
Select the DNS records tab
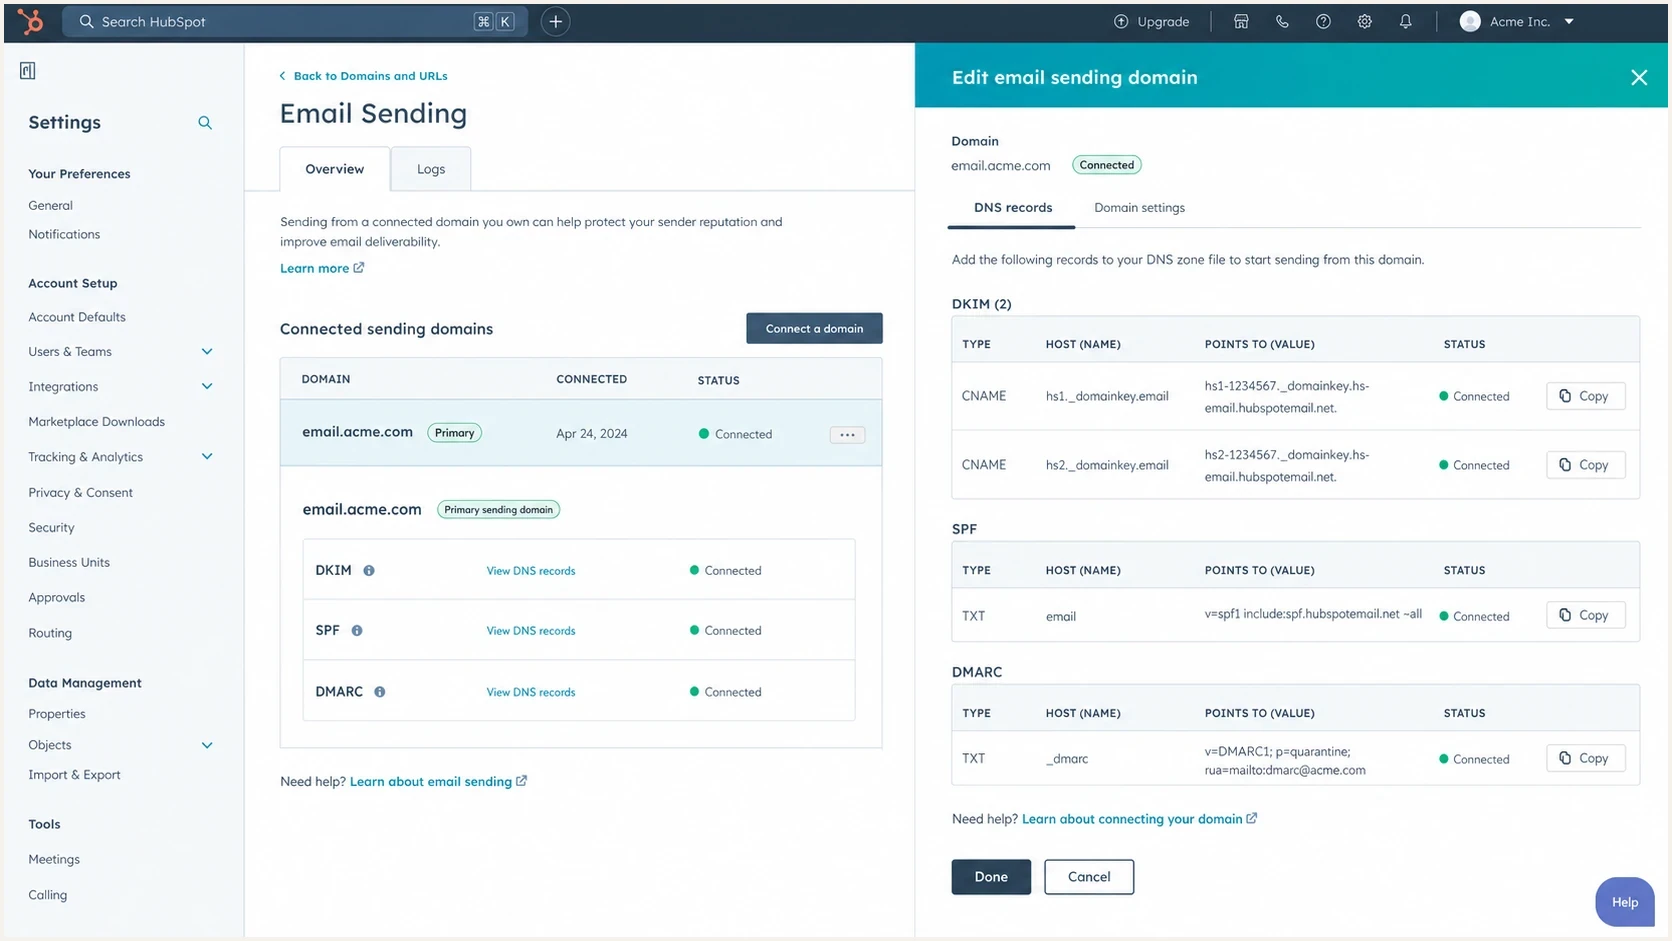tap(1013, 207)
